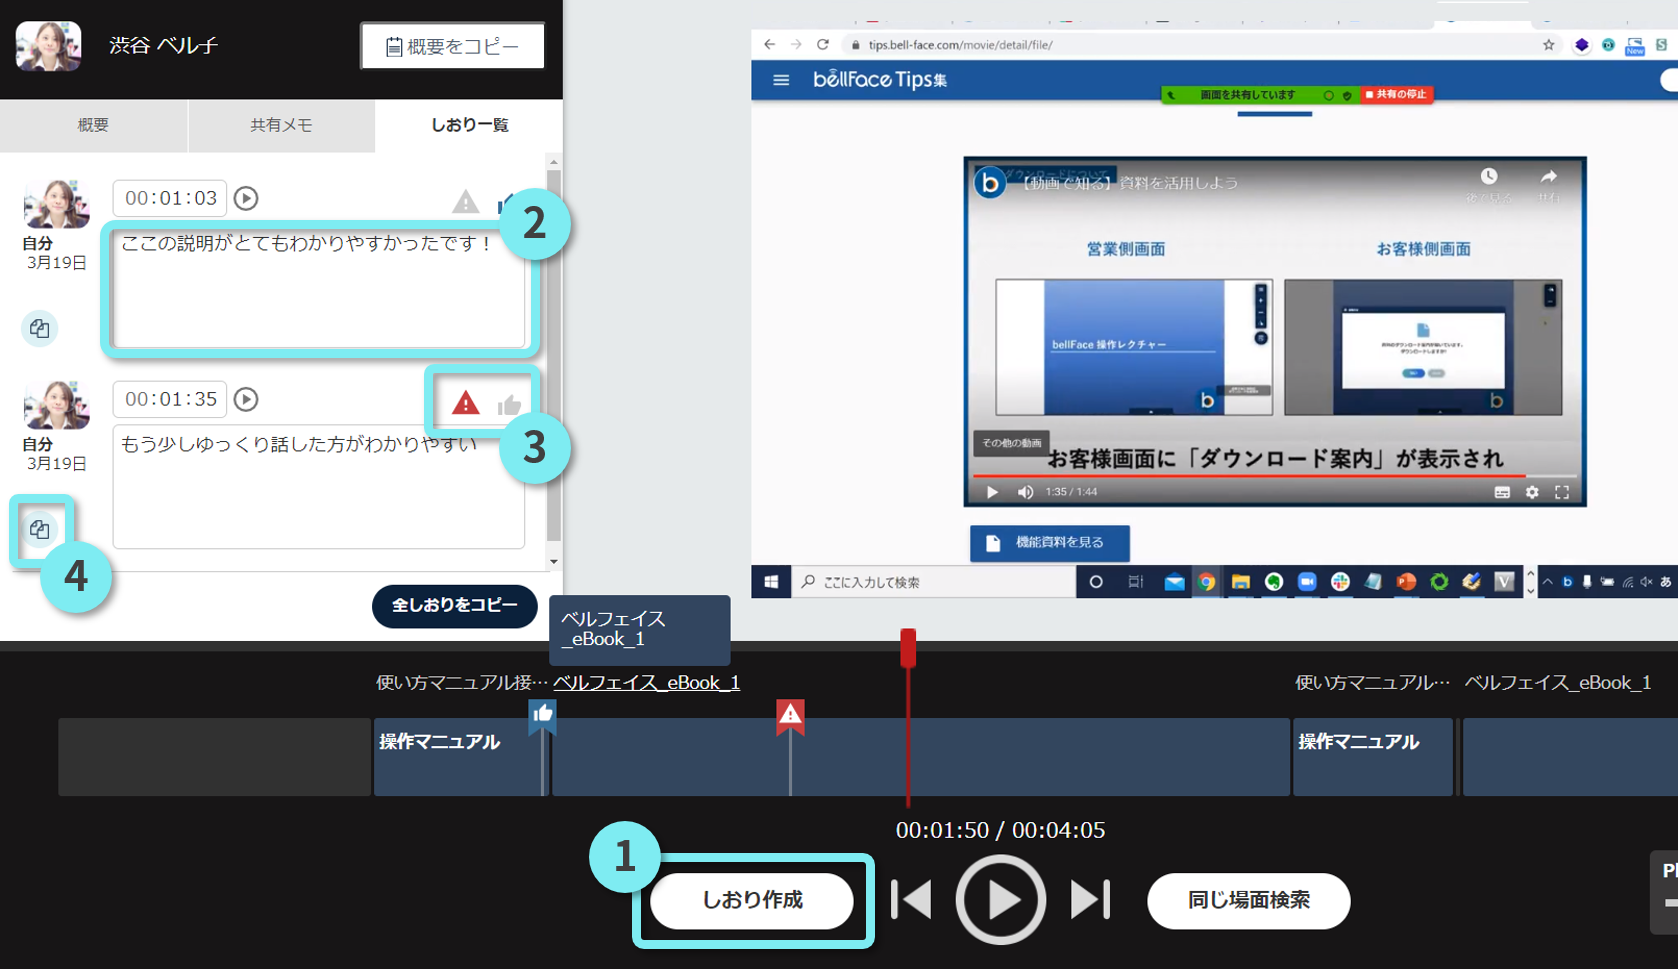Click the 概要をコピー button
The image size is (1678, 969).
[452, 46]
